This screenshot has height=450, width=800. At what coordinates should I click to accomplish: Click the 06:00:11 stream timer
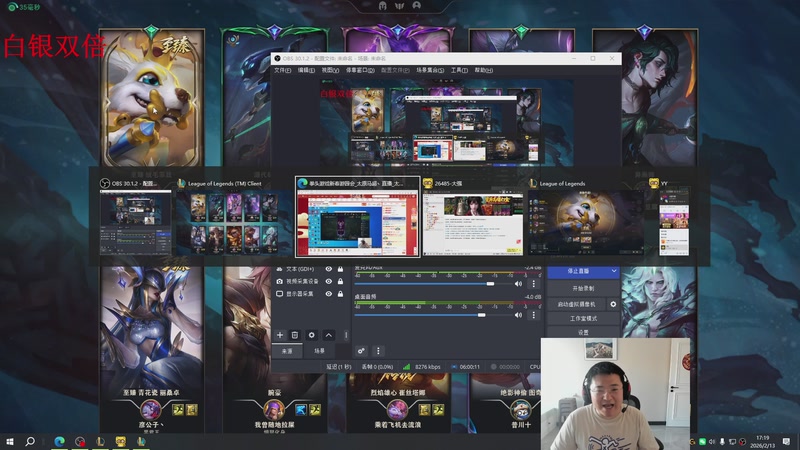pyautogui.click(x=469, y=367)
